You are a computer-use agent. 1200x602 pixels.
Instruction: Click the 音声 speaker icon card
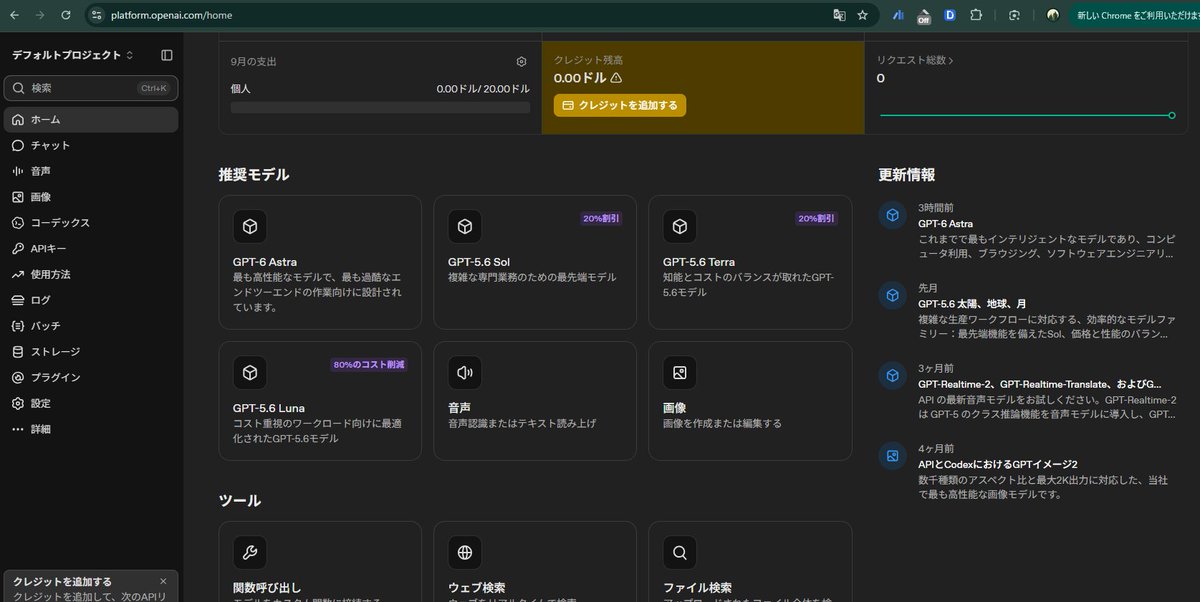465,373
